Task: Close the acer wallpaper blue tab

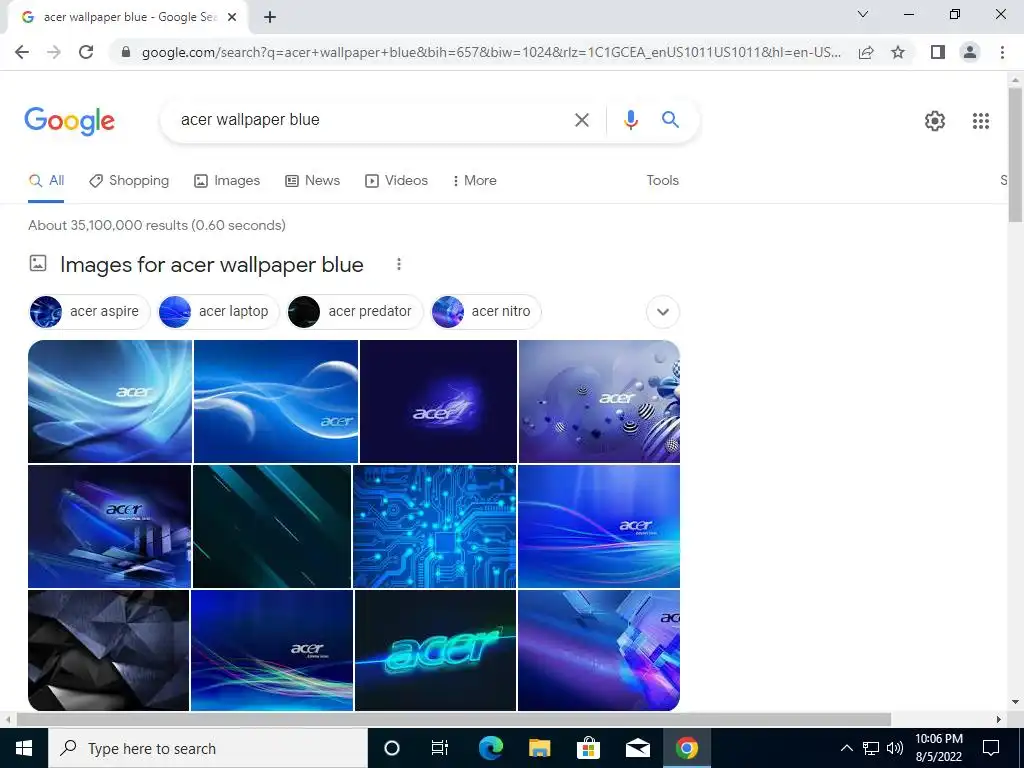Action: (232, 17)
